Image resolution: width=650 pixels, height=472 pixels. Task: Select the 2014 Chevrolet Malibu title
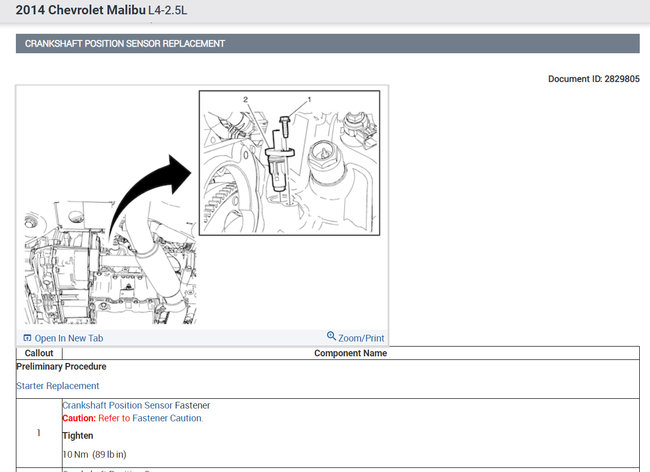80,10
